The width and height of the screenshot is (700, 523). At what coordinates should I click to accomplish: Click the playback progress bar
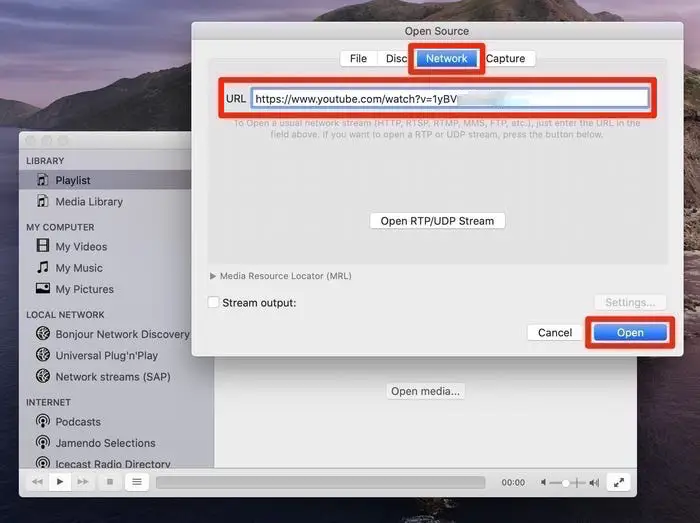click(320, 482)
